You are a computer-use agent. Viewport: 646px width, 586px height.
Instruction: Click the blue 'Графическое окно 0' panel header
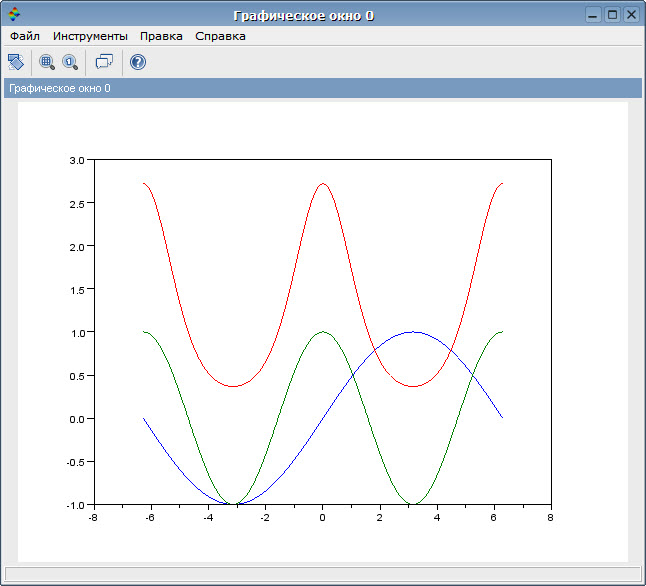(x=323, y=88)
